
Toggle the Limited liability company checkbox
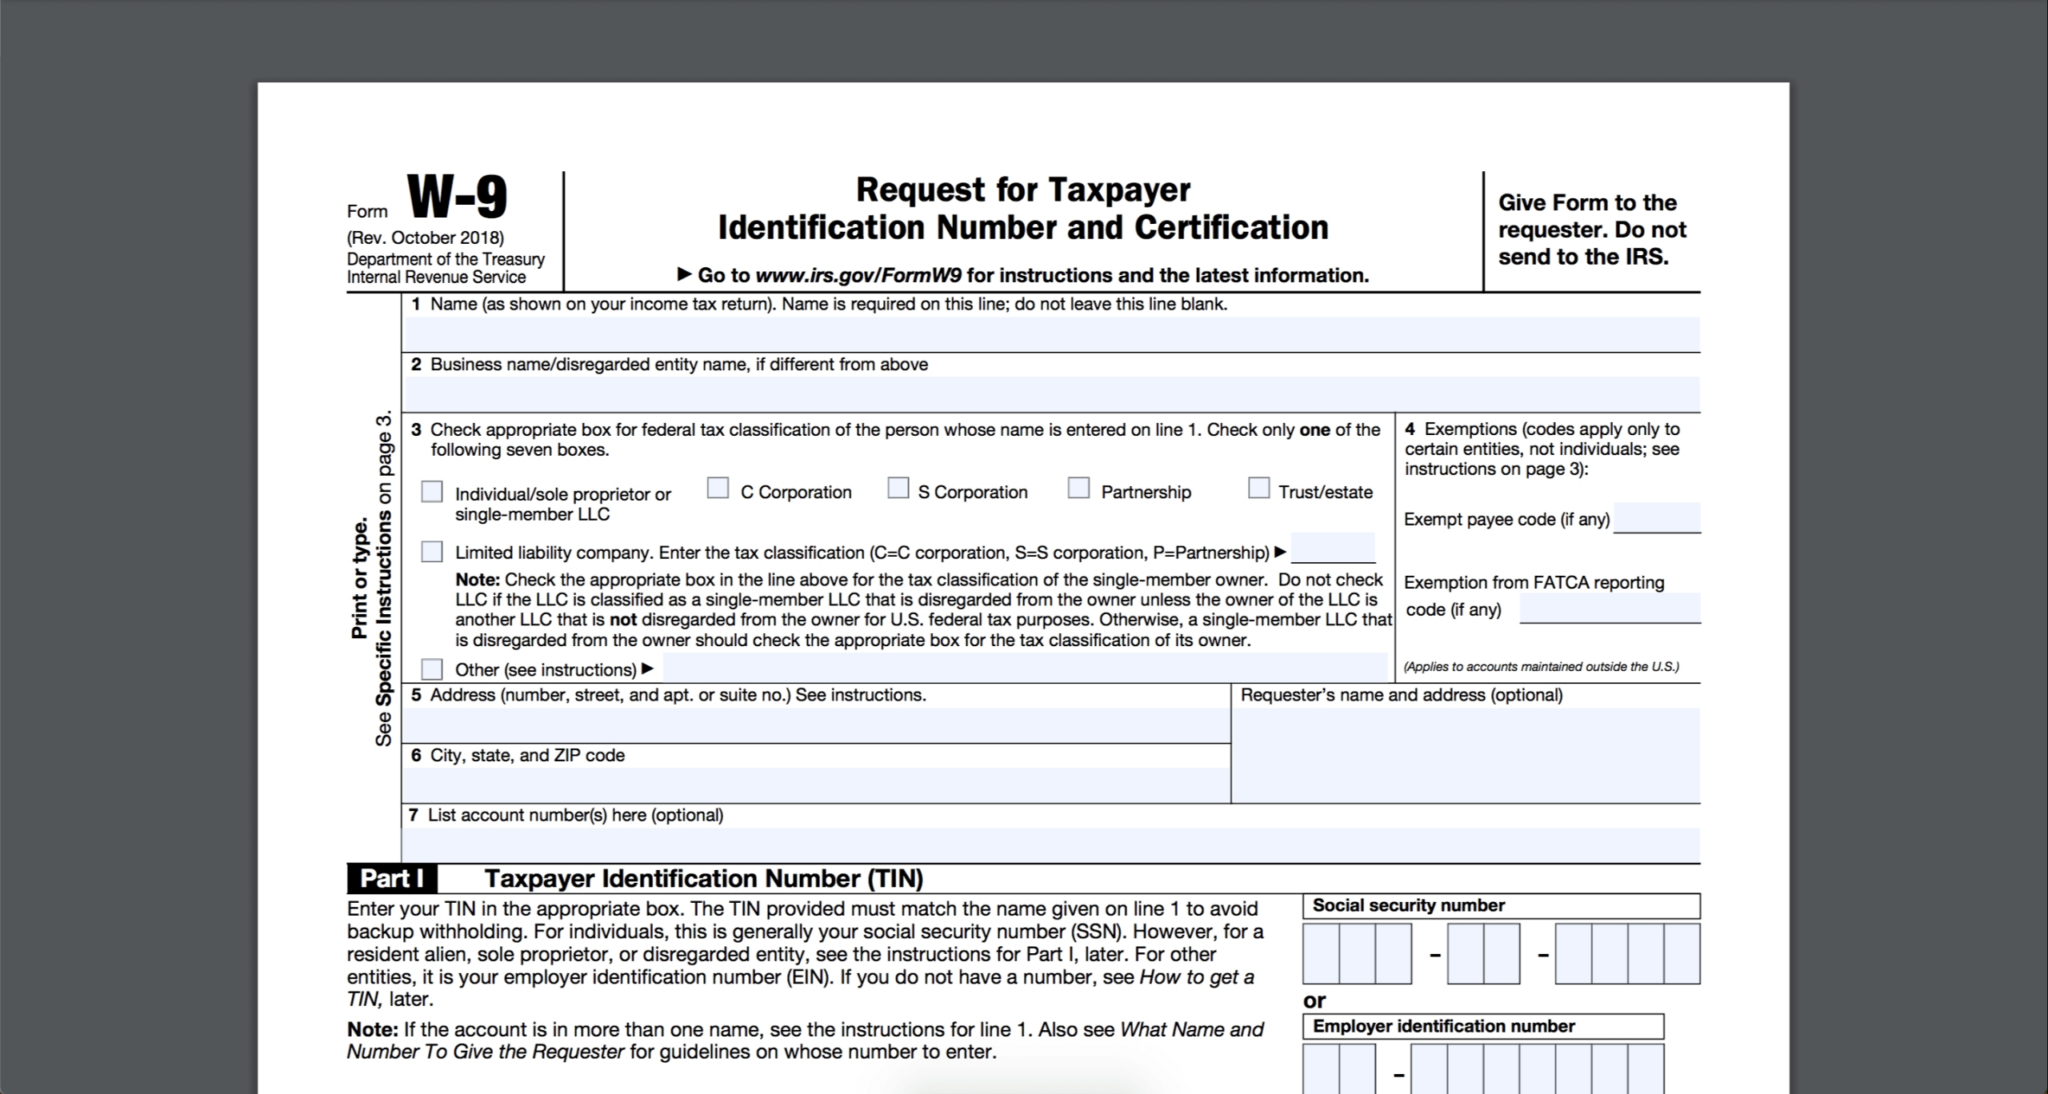click(x=435, y=550)
